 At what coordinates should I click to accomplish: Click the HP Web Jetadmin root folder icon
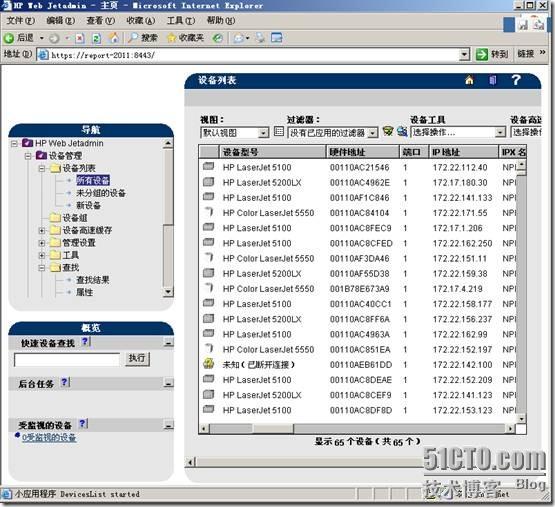28,143
